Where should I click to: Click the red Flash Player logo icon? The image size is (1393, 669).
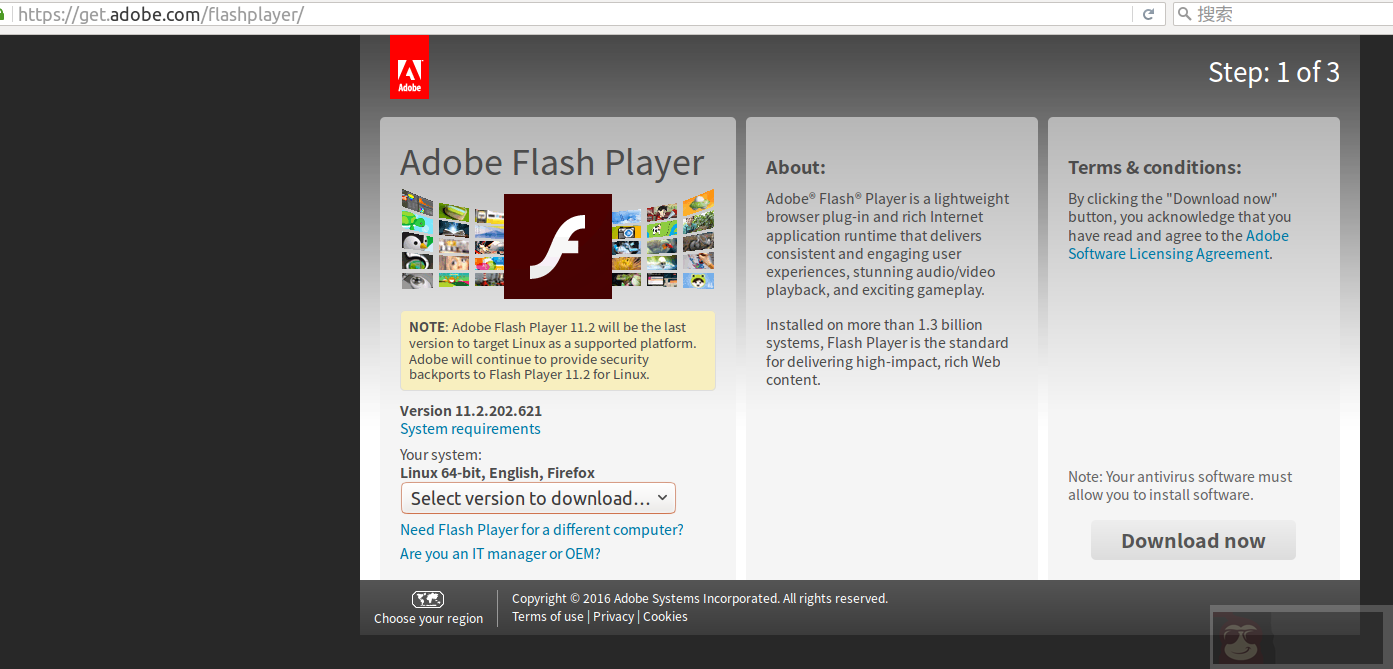click(557, 246)
